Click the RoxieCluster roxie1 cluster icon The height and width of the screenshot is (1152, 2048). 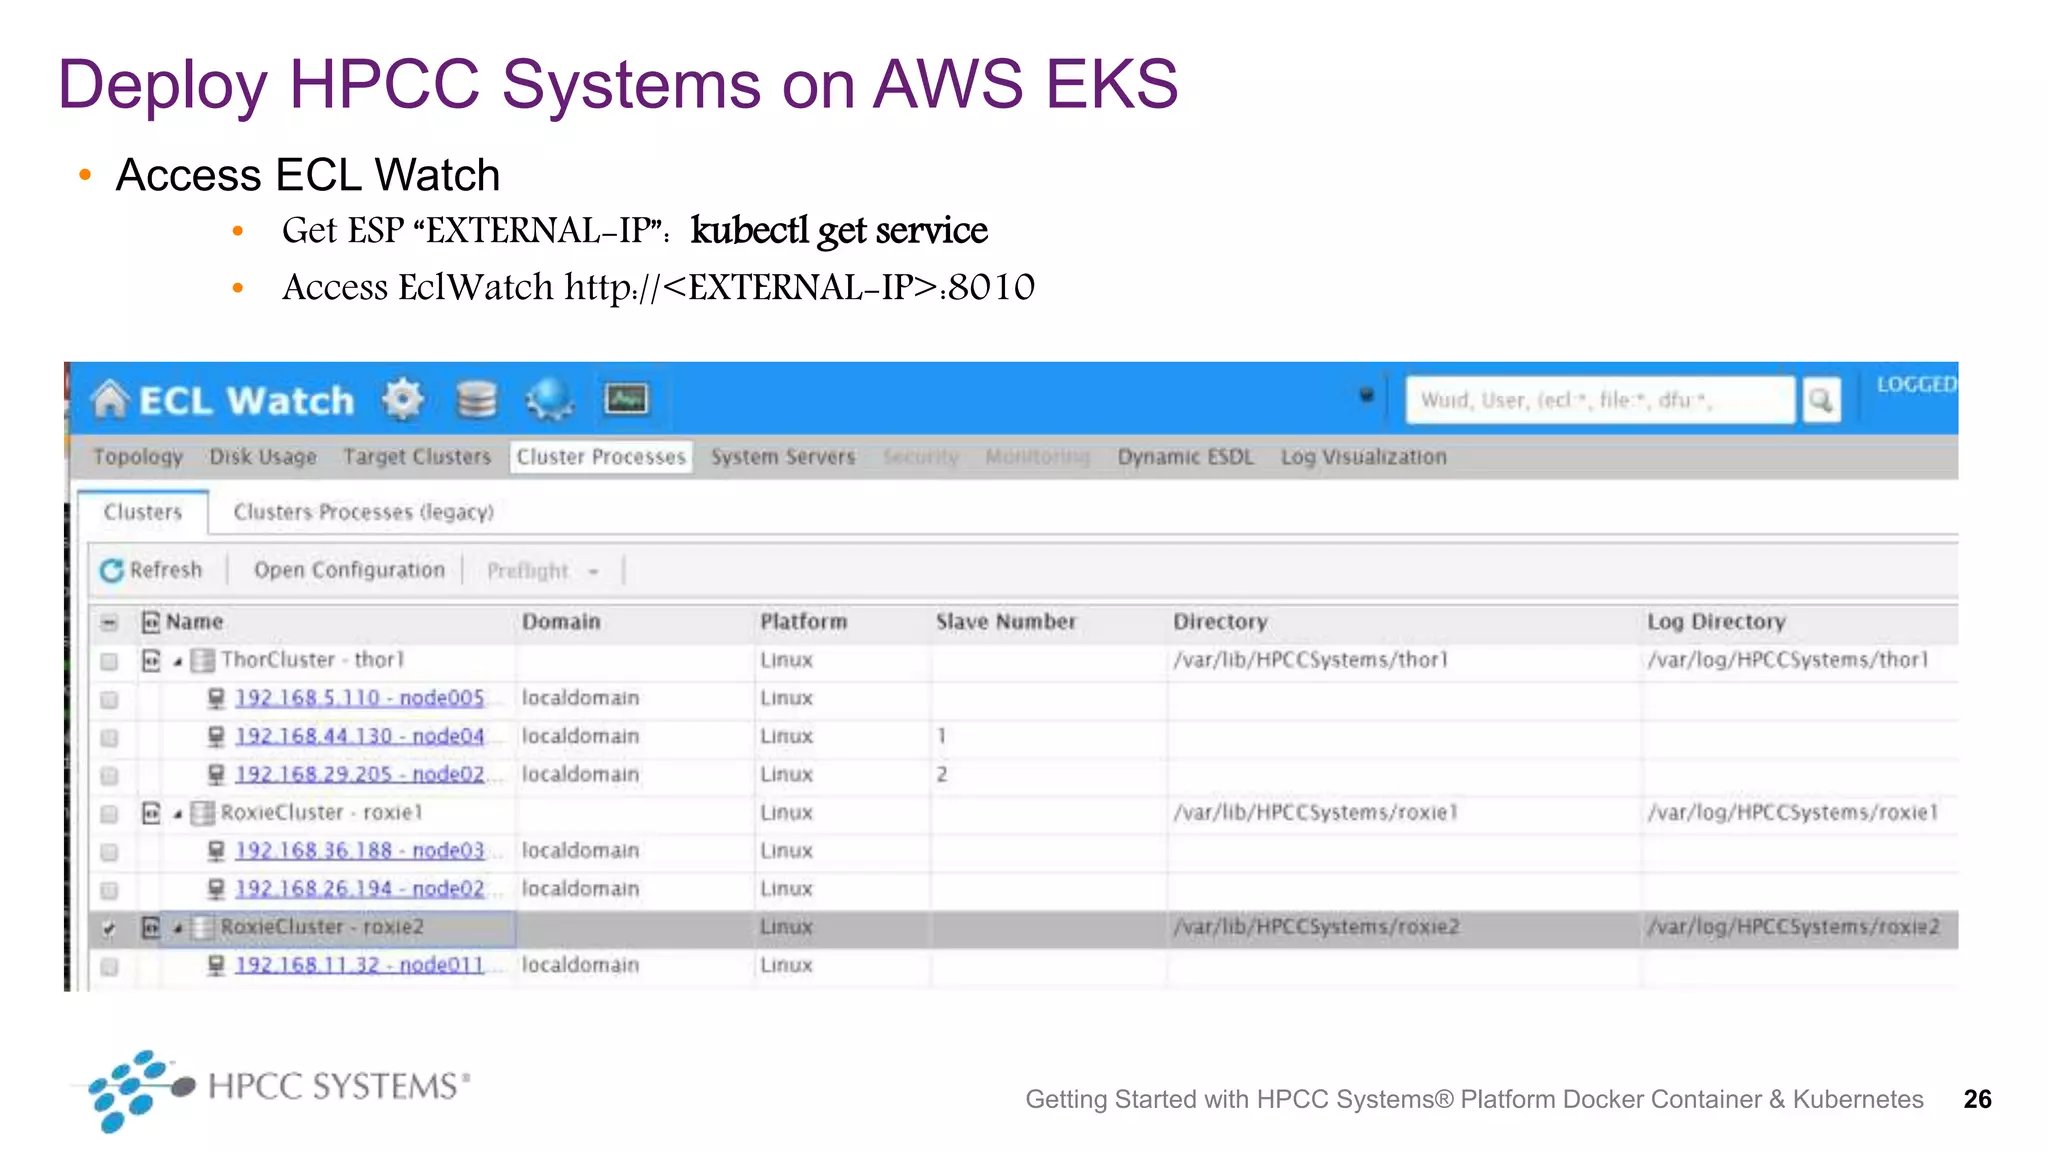pos(203,813)
